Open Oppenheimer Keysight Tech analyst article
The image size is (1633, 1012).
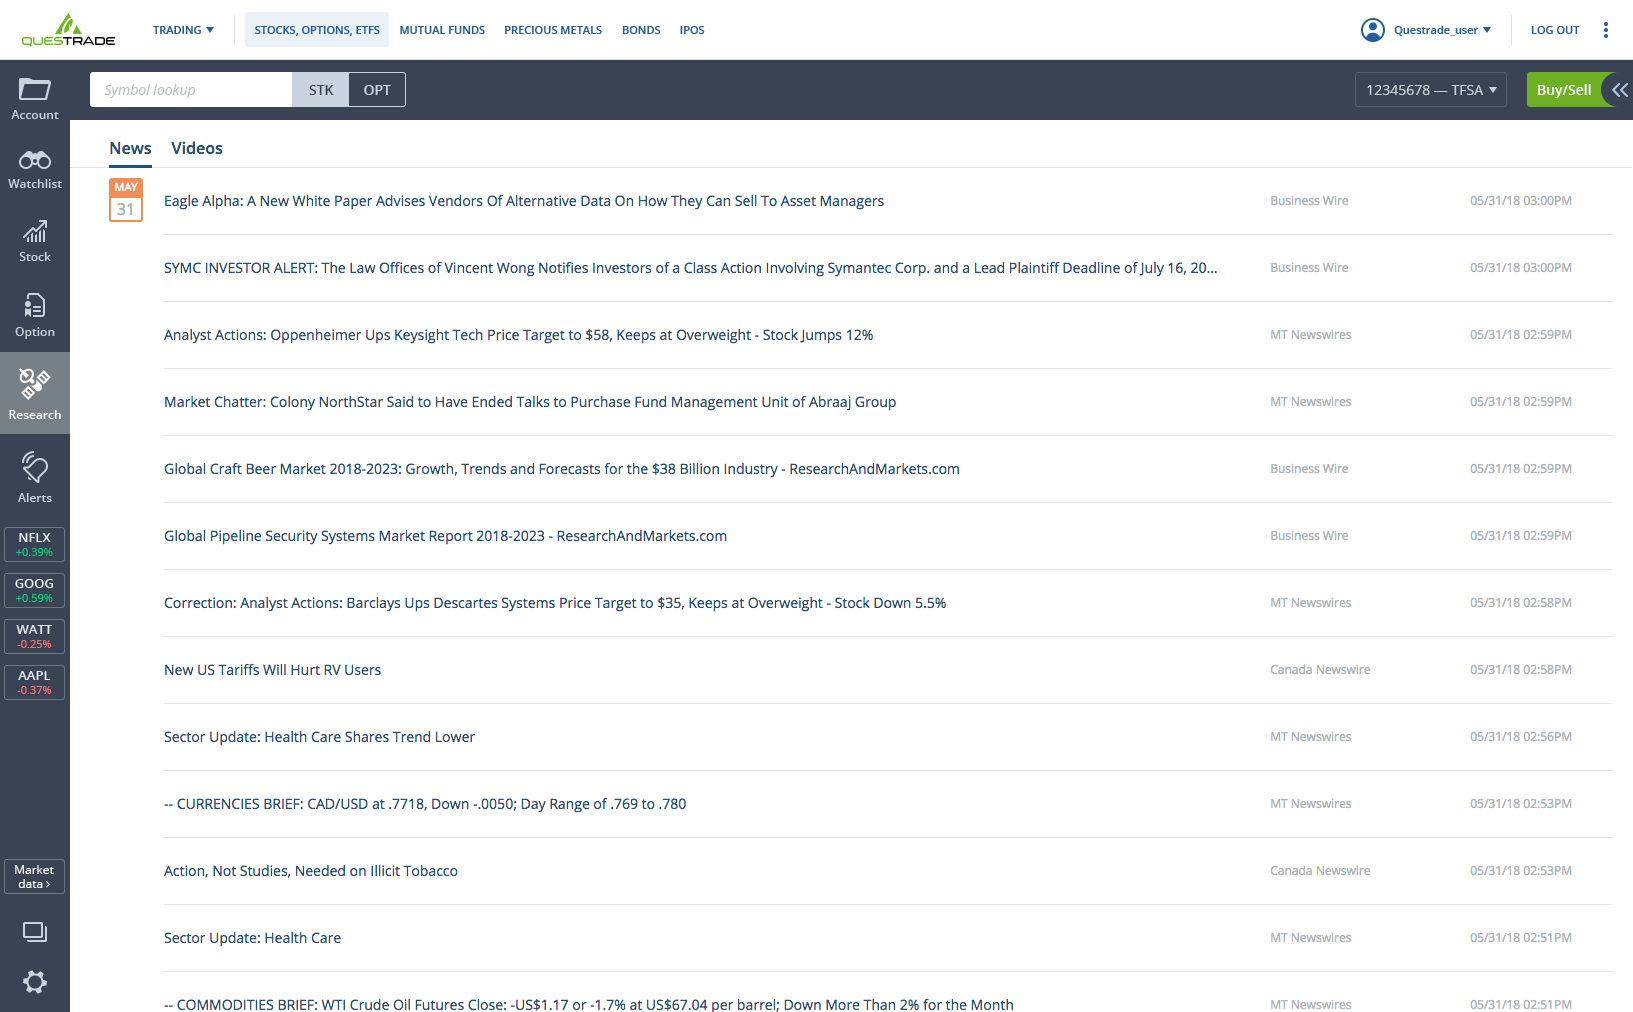(x=518, y=335)
